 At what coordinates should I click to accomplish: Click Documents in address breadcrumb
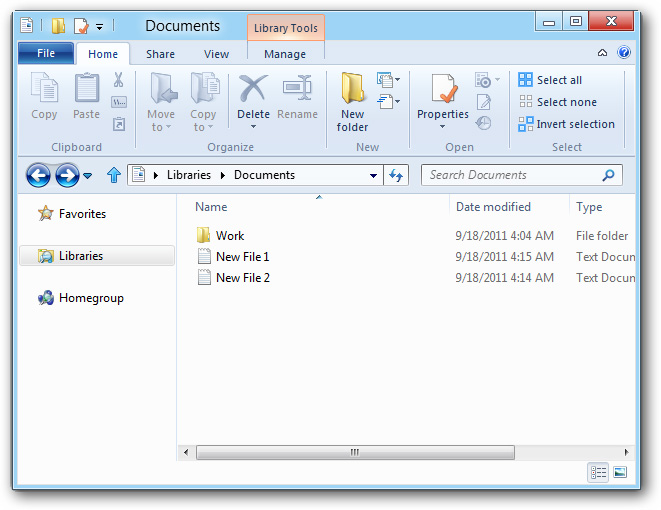click(264, 175)
